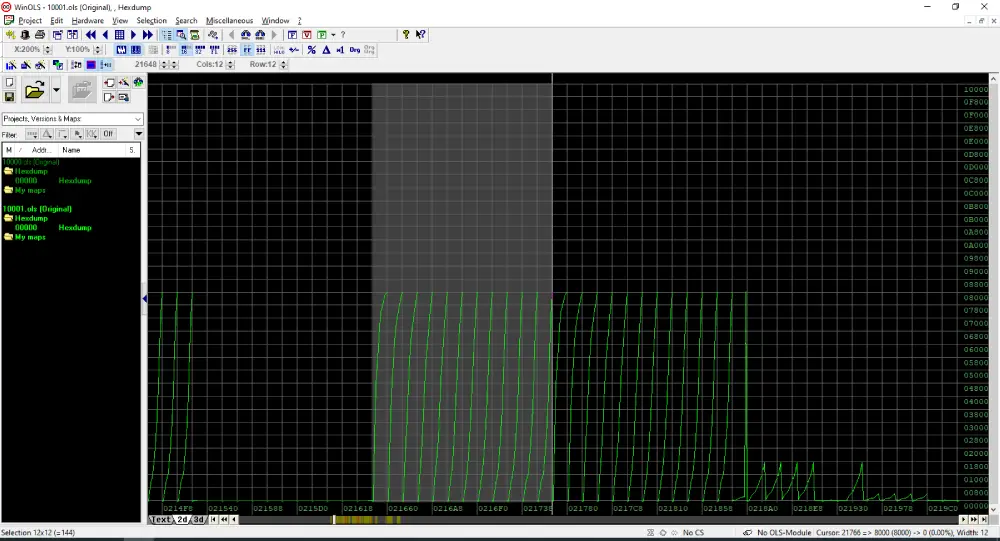Click the print icon in the top toolbar
1000x541 pixels.
[x=40, y=34]
